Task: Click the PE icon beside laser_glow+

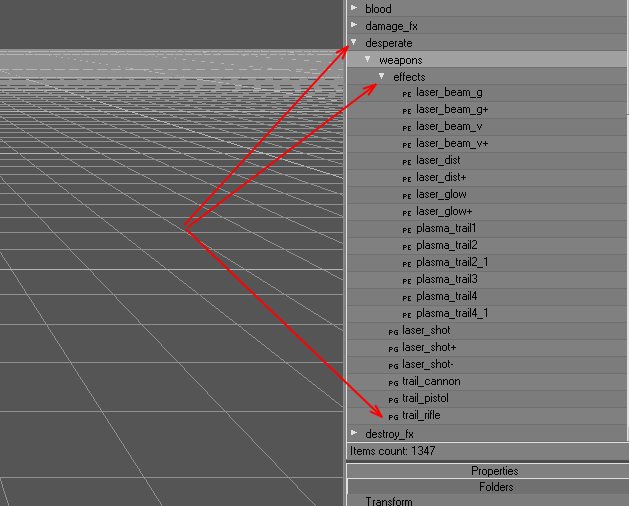Action: (407, 213)
